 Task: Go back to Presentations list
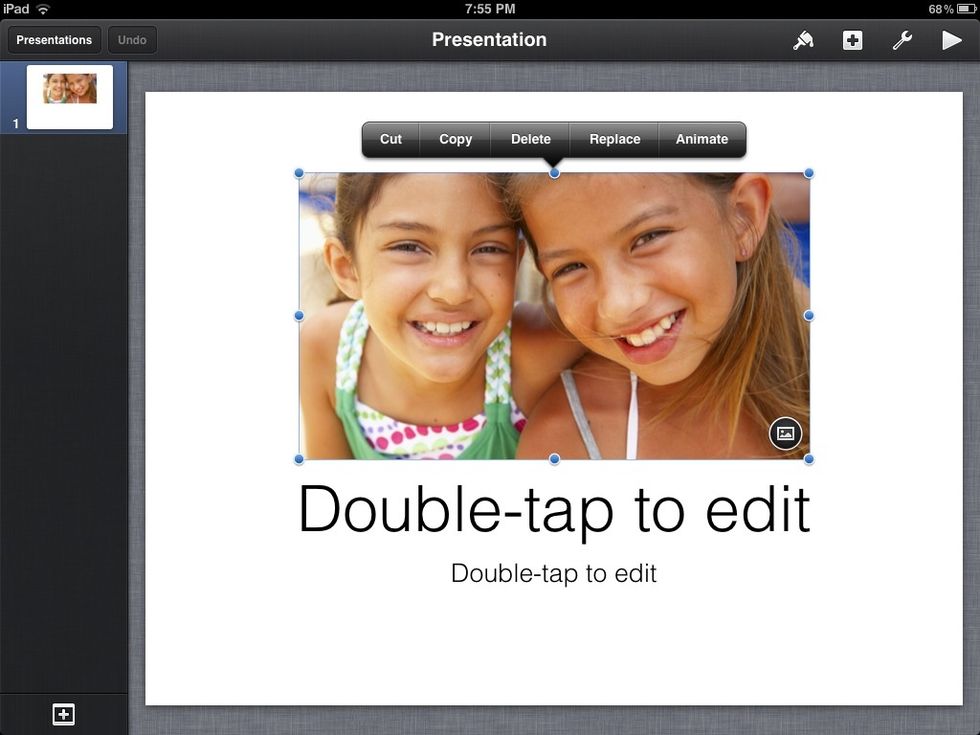(x=54, y=40)
